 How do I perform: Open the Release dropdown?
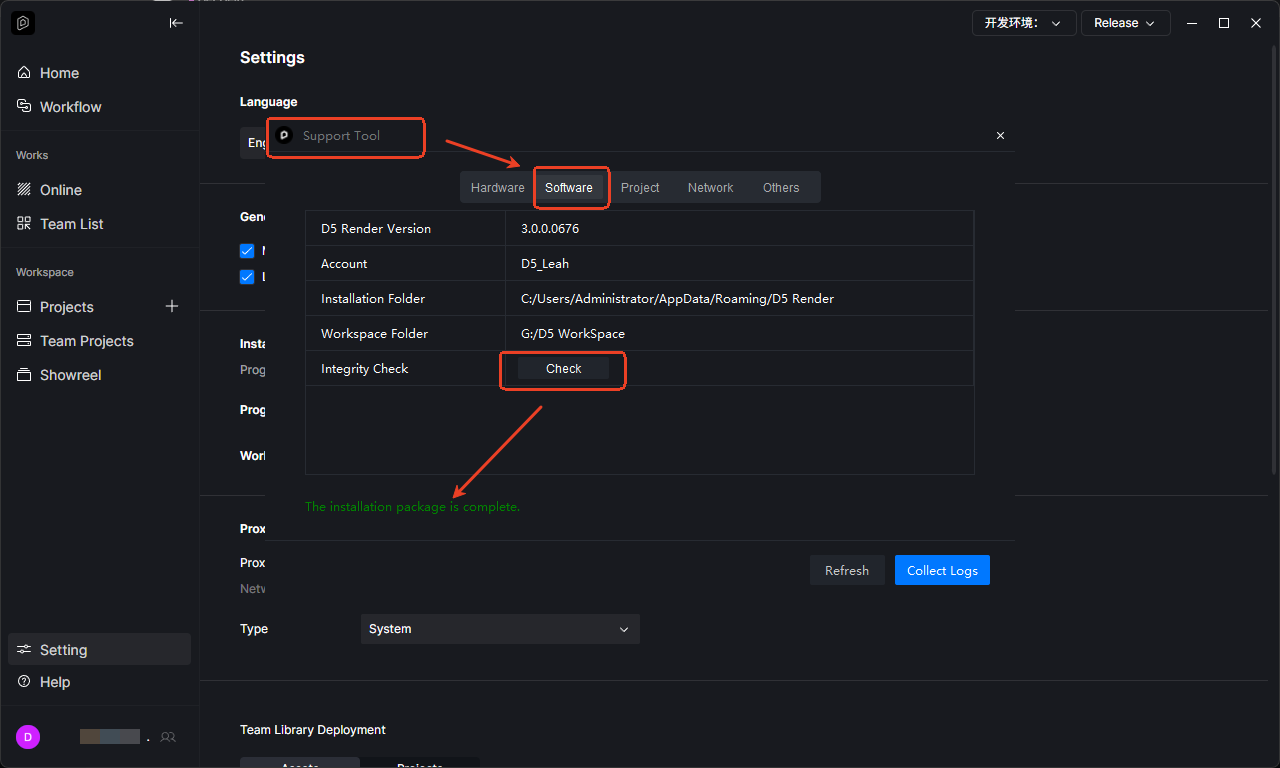(x=1125, y=23)
